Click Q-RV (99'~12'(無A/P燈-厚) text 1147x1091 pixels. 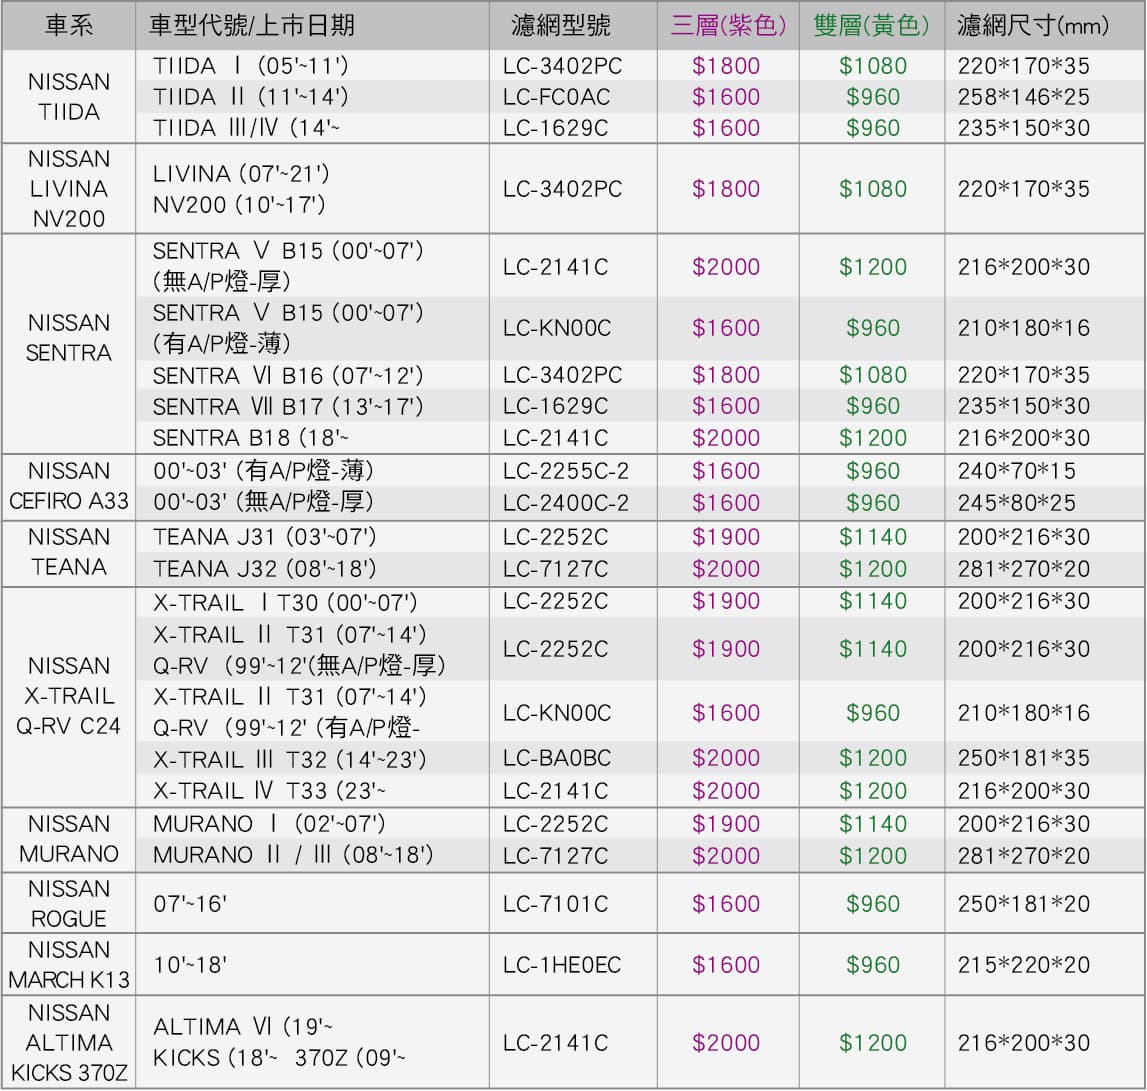(299, 665)
